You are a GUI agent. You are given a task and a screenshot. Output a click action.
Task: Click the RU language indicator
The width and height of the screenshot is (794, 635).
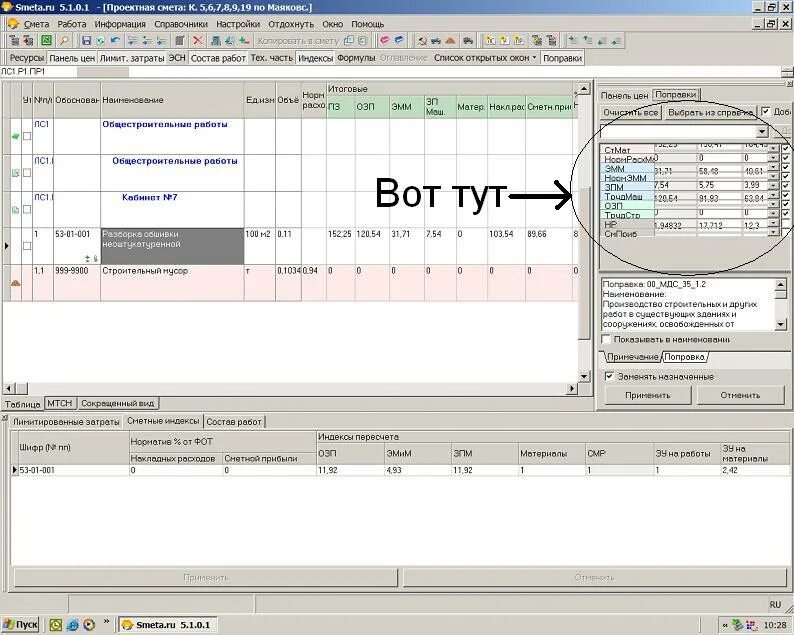point(775,605)
